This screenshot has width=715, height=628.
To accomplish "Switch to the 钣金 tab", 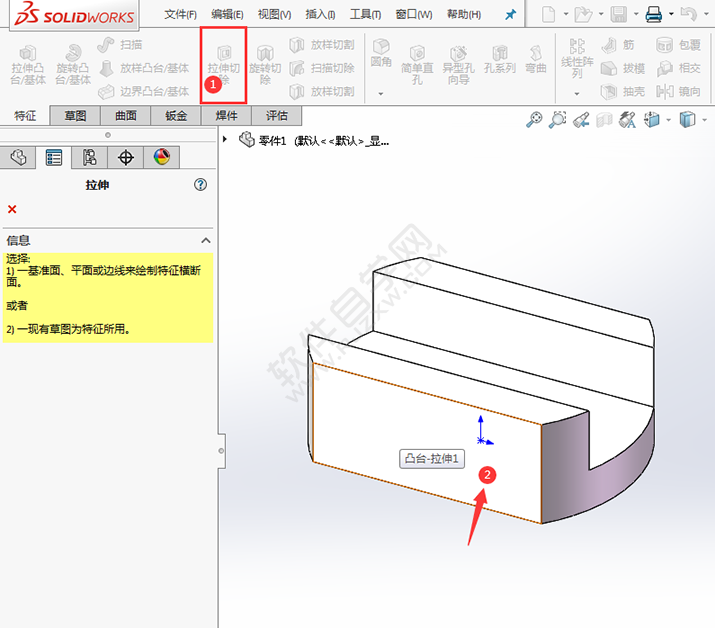I will (176, 116).
